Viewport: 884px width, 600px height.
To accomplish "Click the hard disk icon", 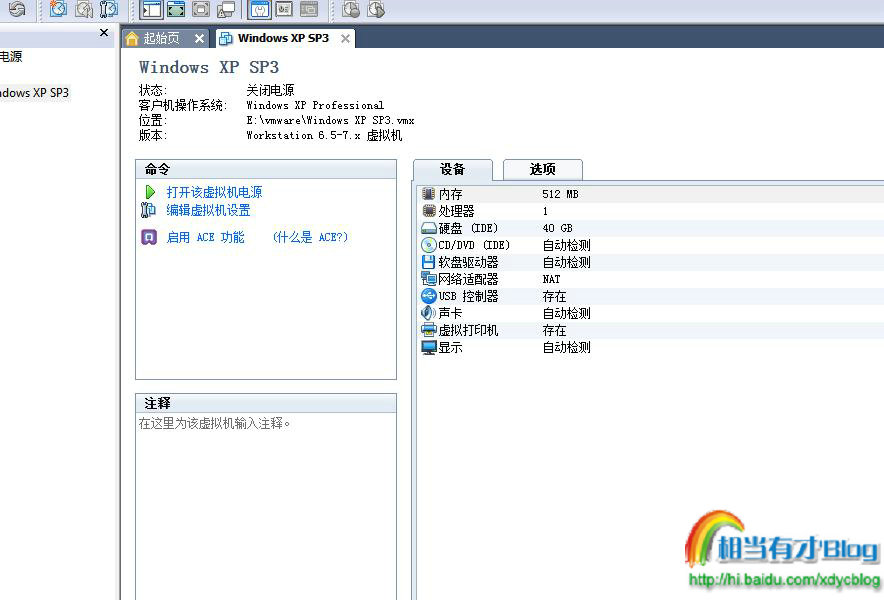I will pyautogui.click(x=428, y=228).
